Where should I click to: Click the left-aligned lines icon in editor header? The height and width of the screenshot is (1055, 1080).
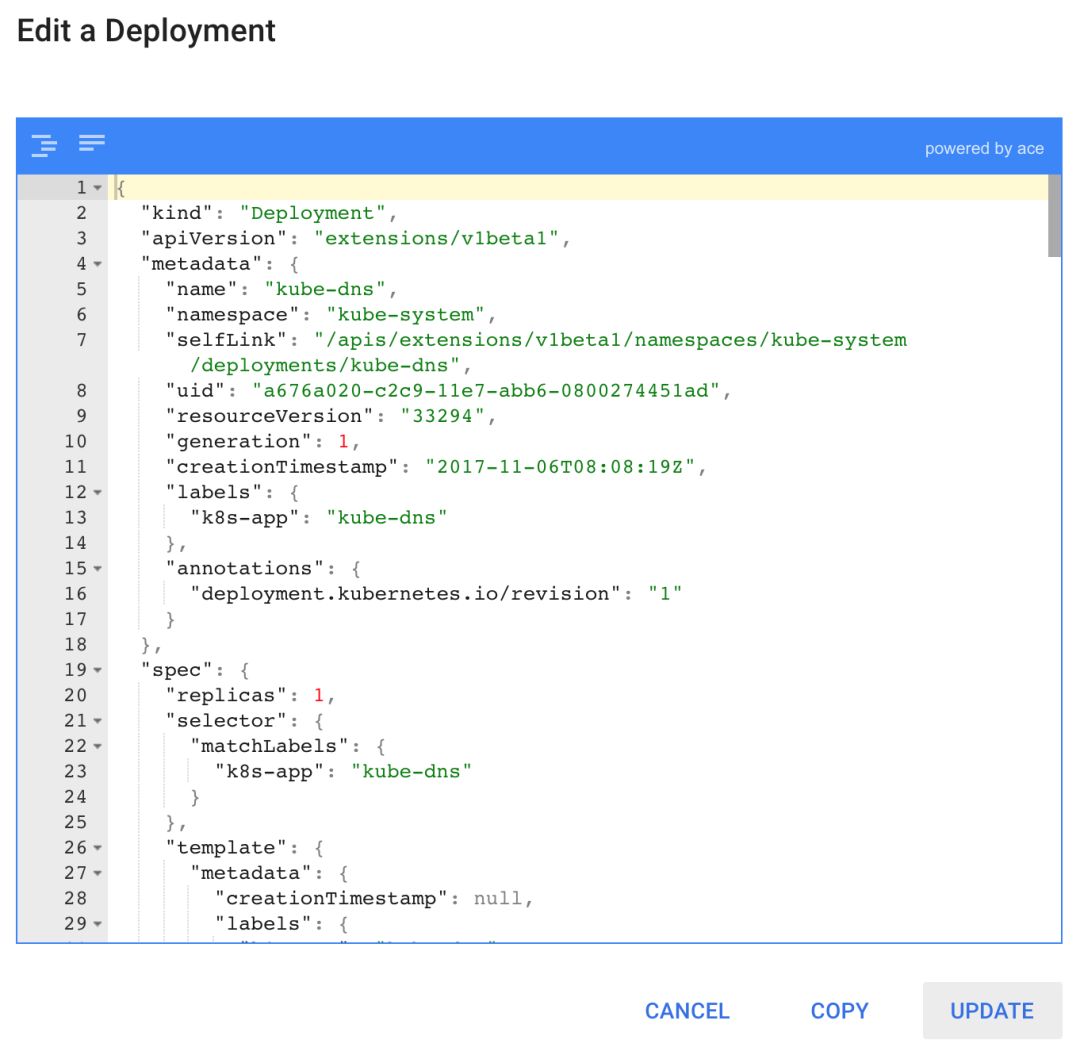pyautogui.click(x=92, y=143)
